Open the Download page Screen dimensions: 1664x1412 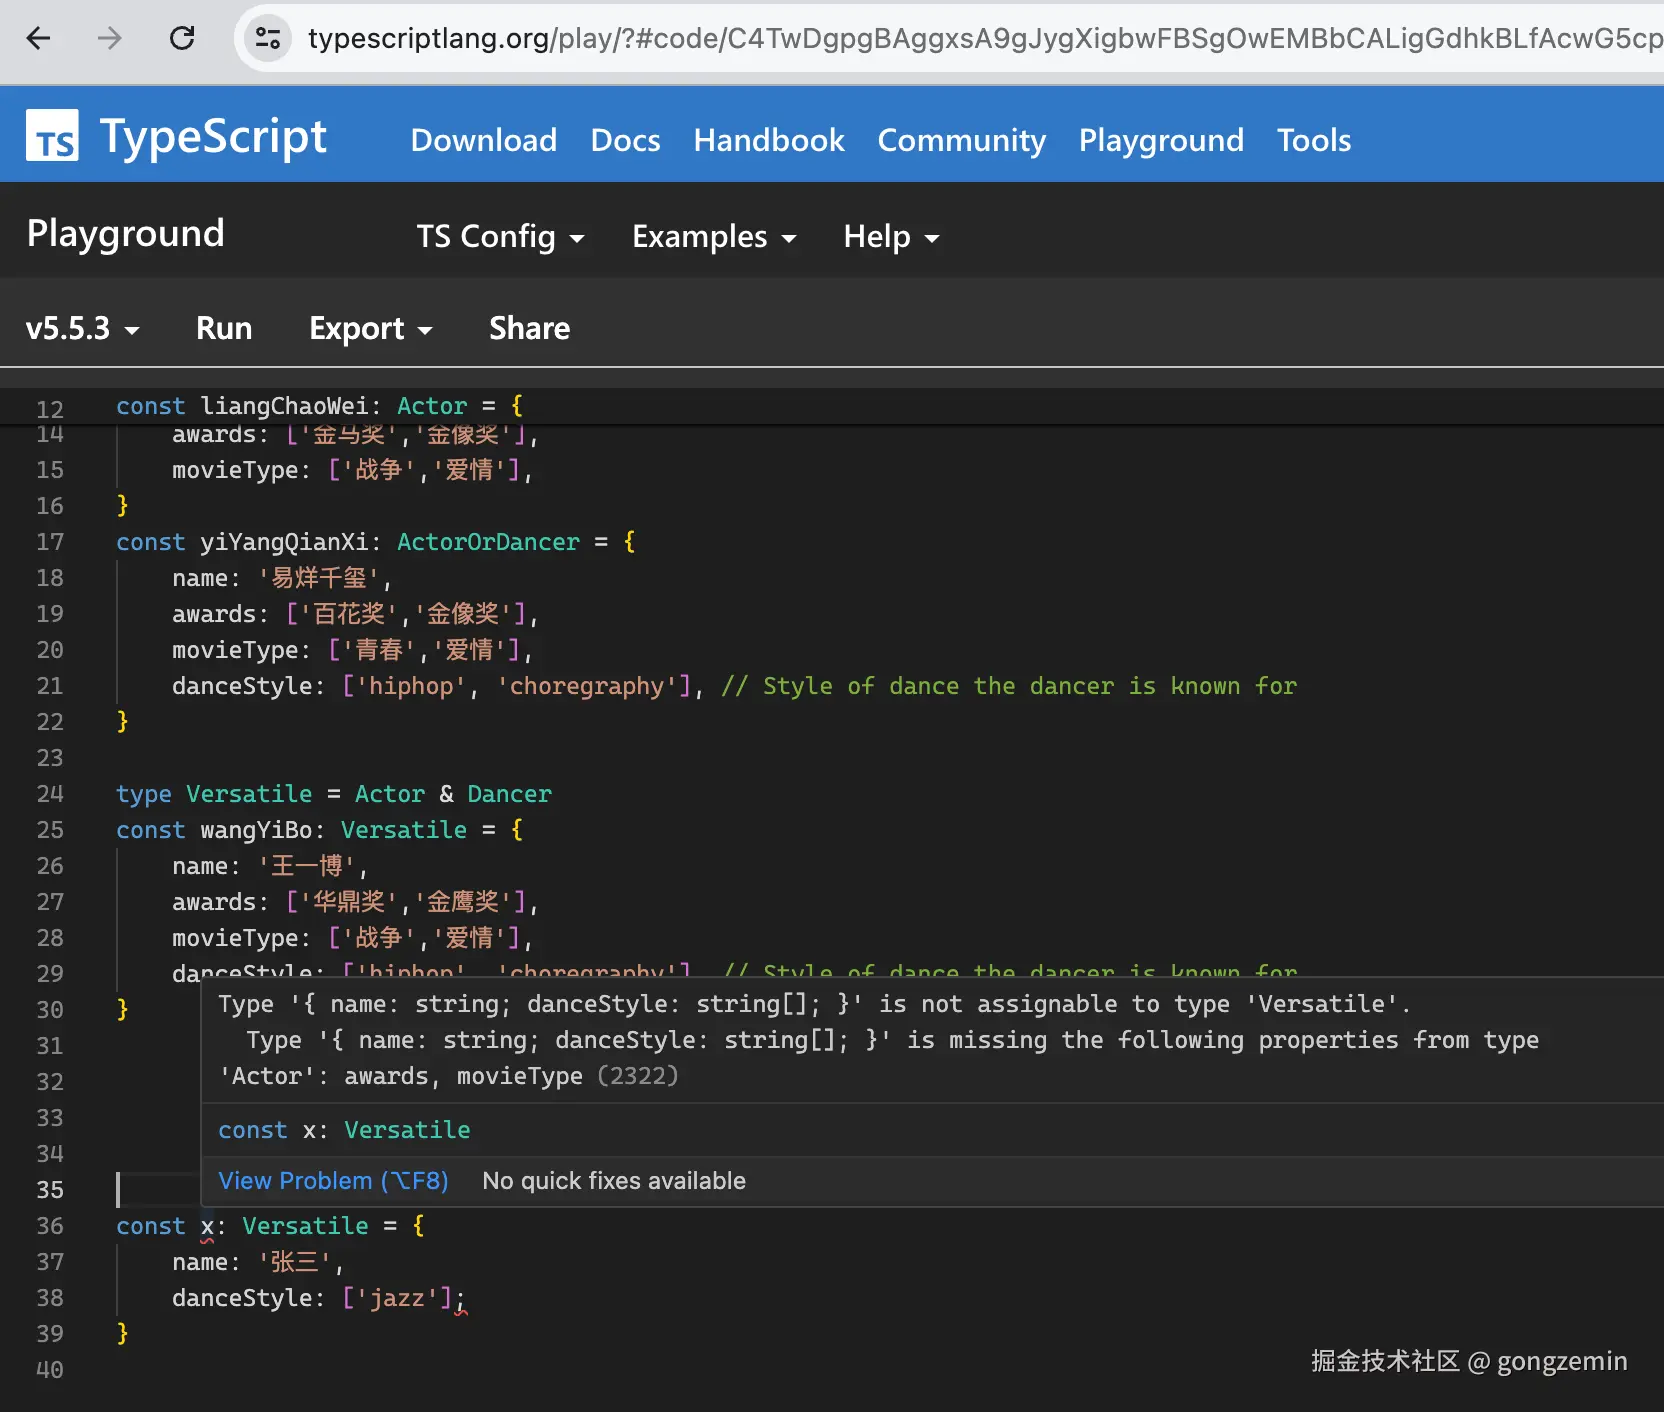tap(484, 140)
